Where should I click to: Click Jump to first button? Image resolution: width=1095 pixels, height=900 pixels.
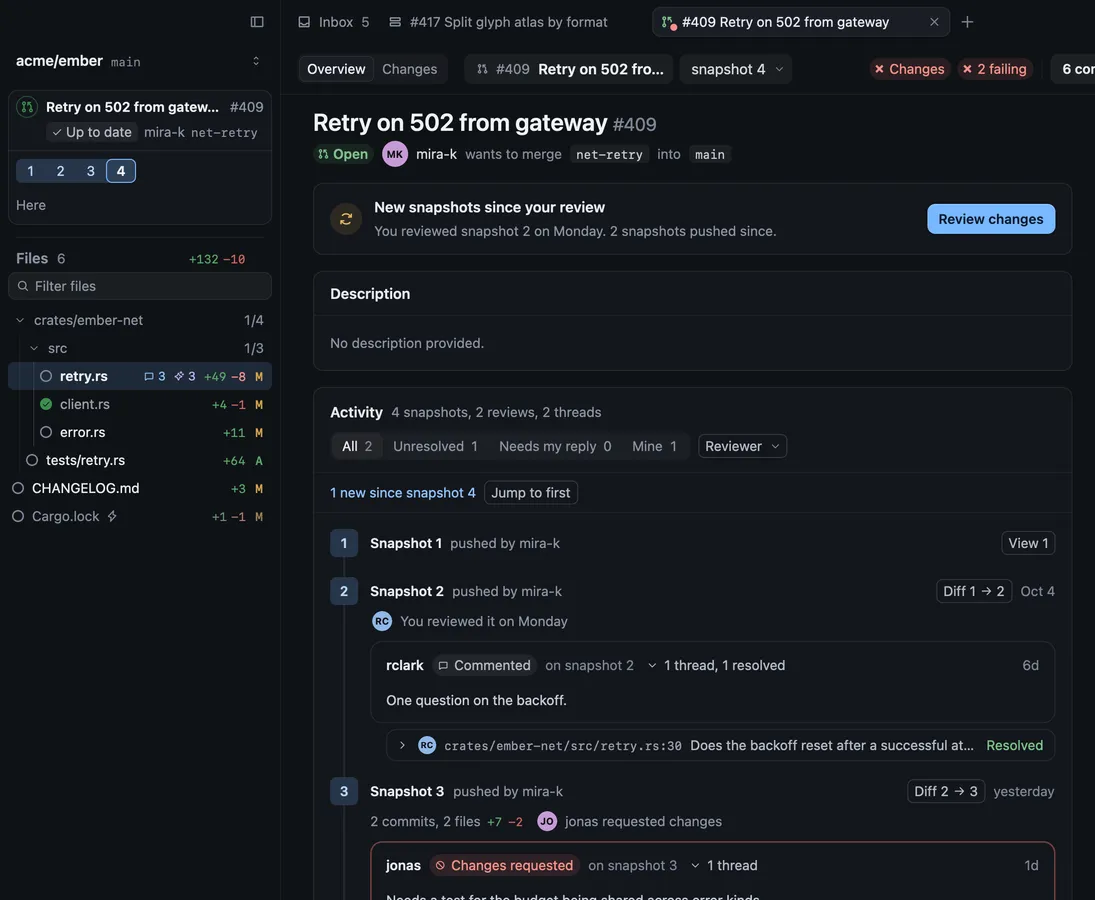[530, 492]
